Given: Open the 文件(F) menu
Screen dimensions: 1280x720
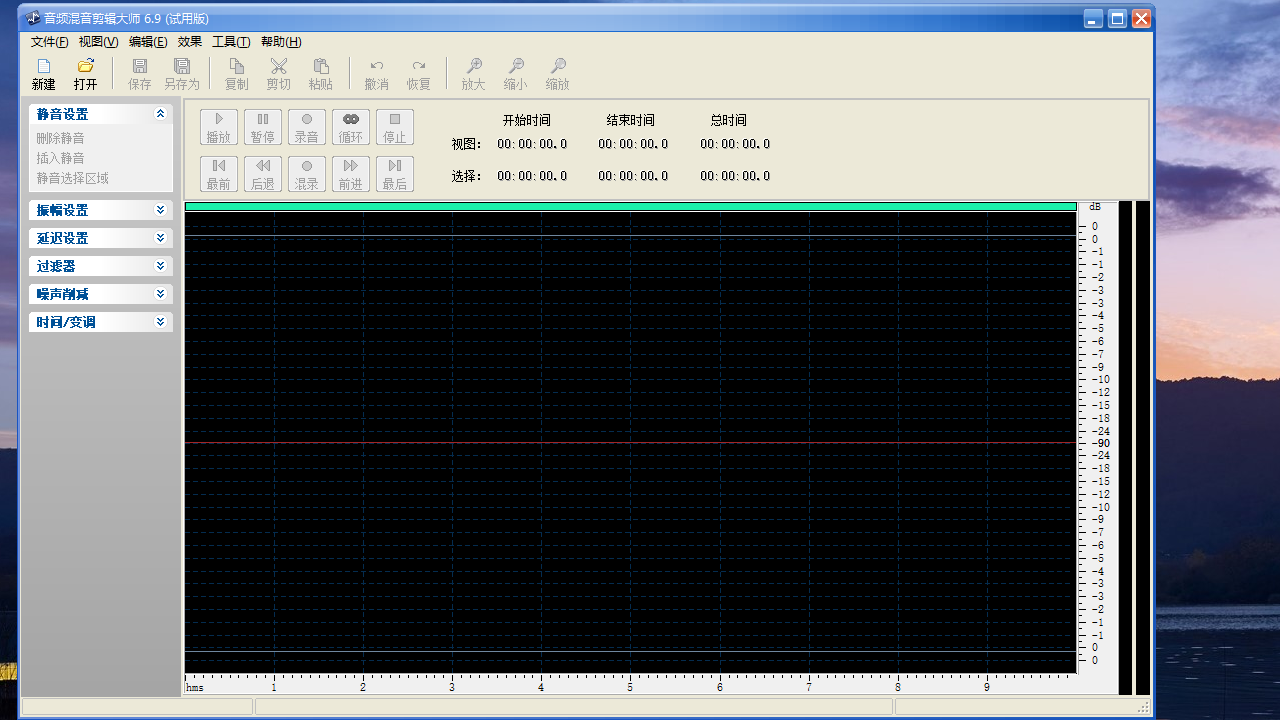Looking at the screenshot, I should click(49, 42).
